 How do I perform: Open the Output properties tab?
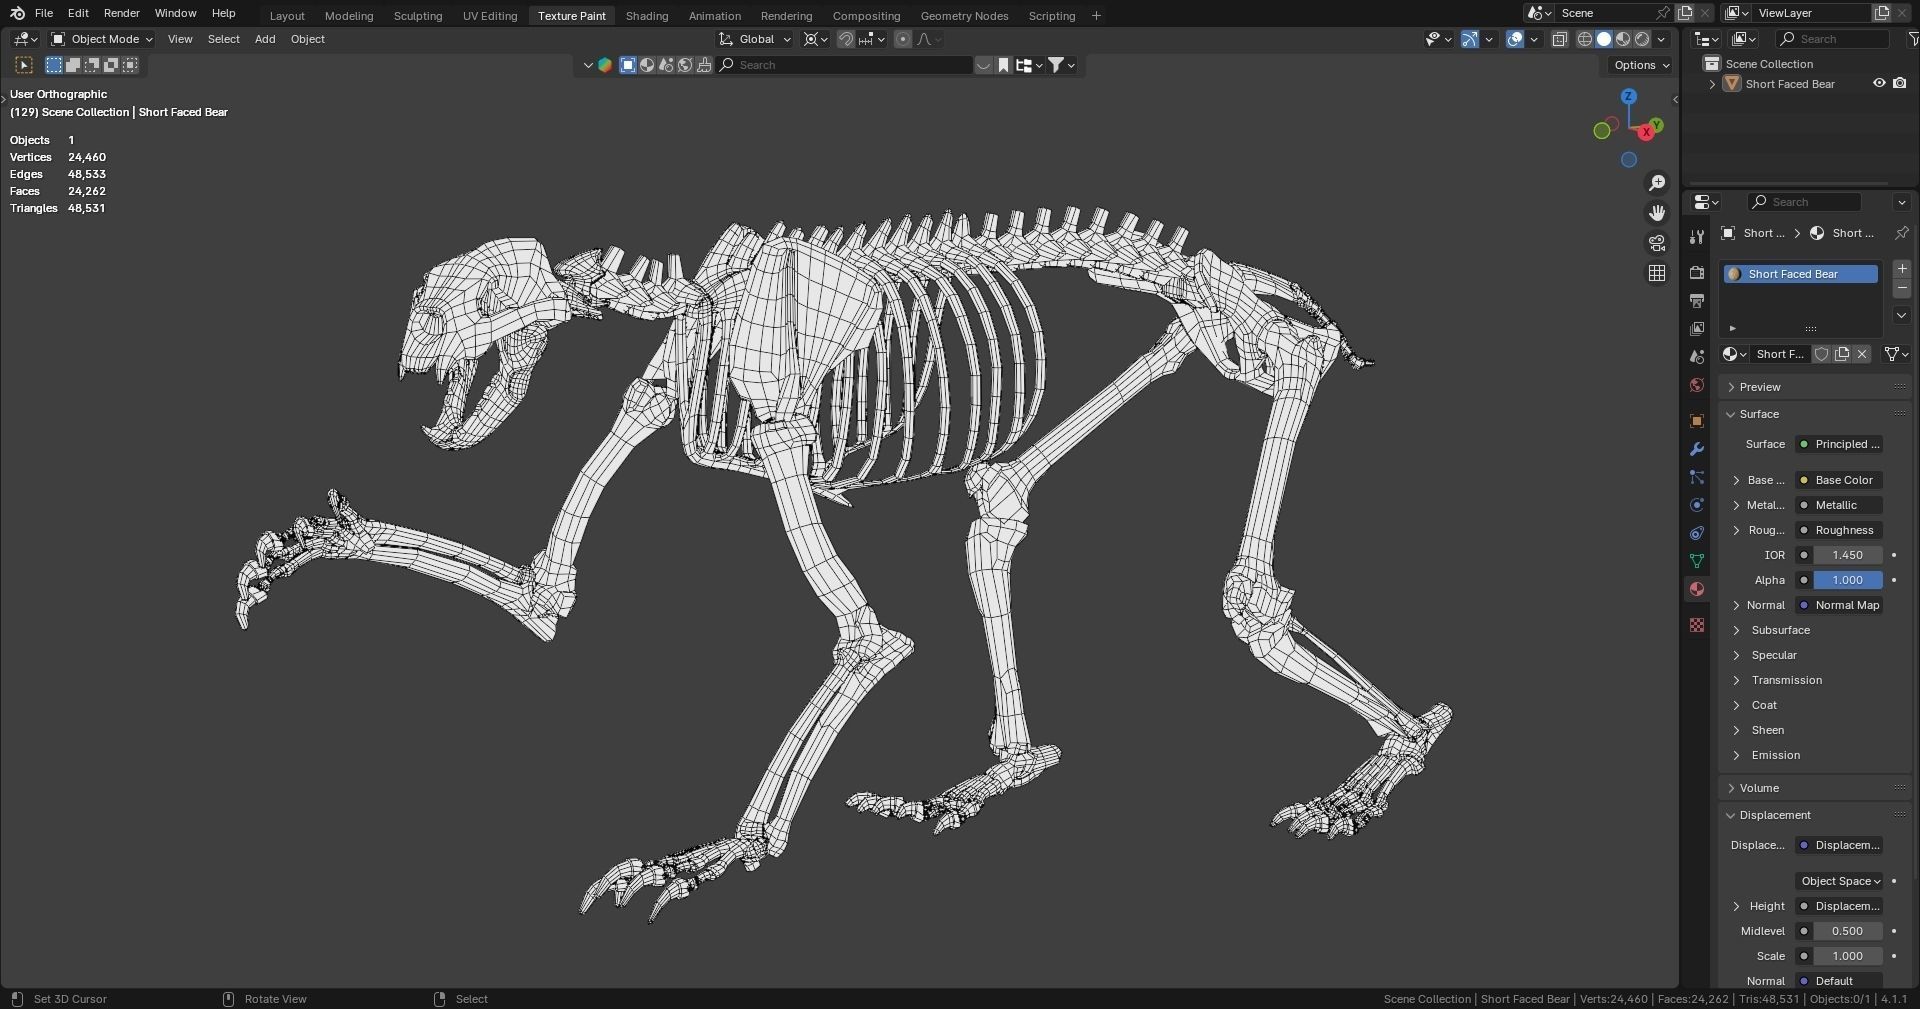pos(1696,300)
